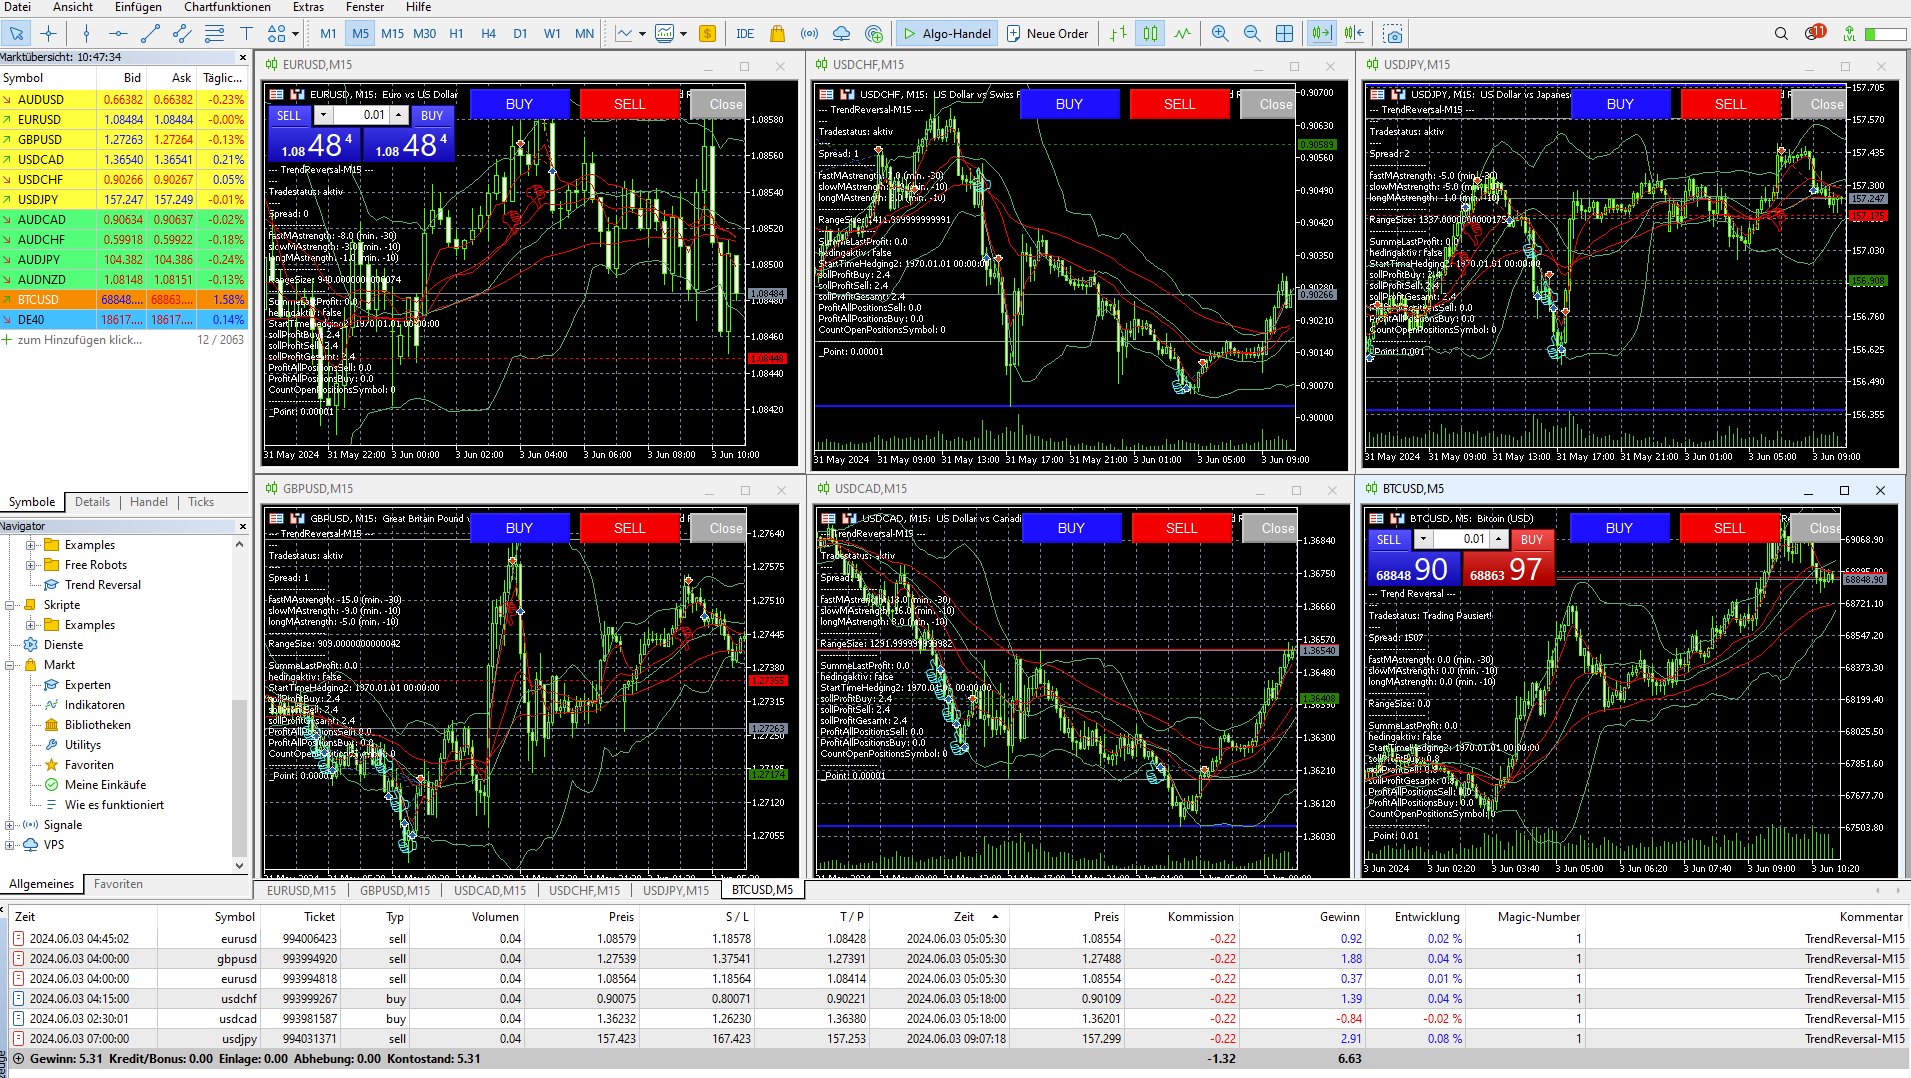Open the Chartfunktionen menu

point(227,7)
